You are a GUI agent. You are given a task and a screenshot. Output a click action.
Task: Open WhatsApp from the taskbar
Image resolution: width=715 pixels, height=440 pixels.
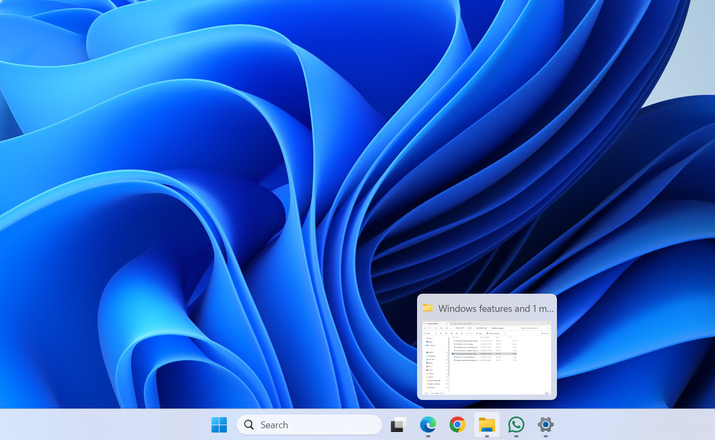pos(516,424)
